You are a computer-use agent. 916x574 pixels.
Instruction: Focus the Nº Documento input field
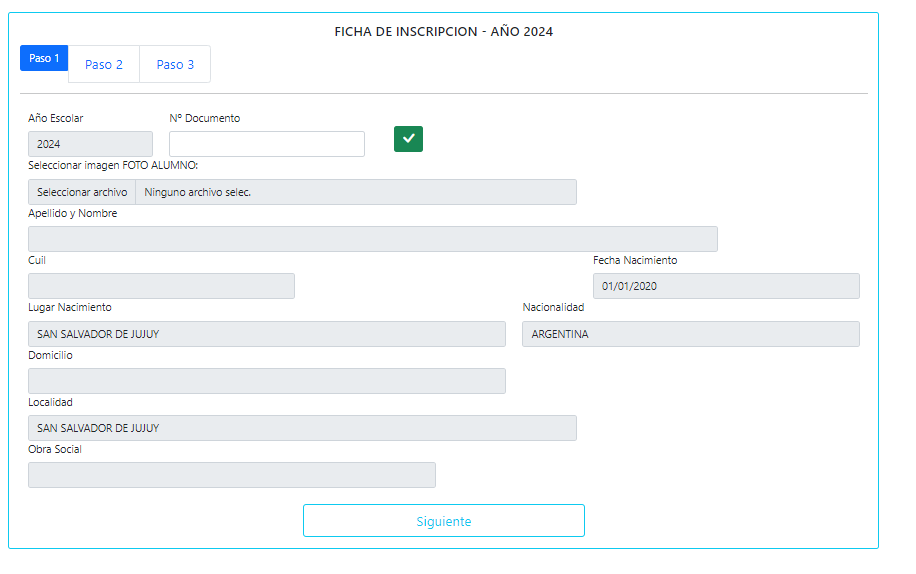(267, 144)
